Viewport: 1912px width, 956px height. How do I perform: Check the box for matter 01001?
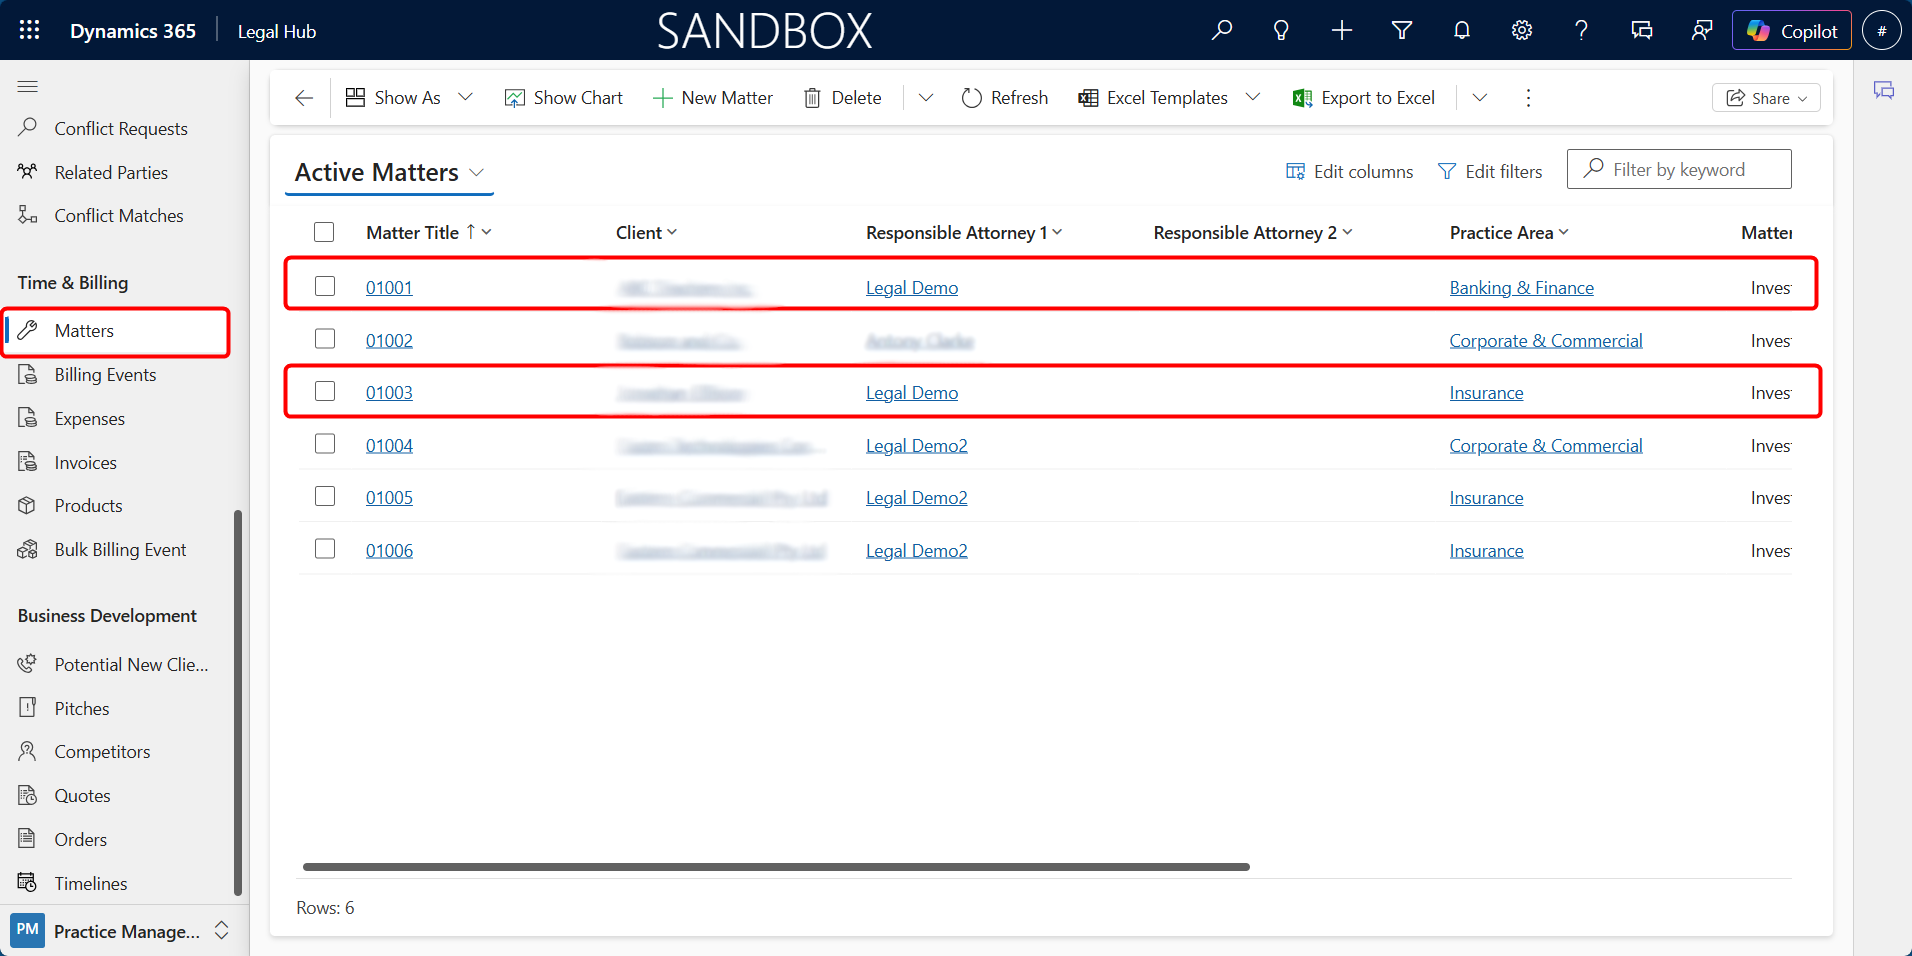(x=325, y=286)
